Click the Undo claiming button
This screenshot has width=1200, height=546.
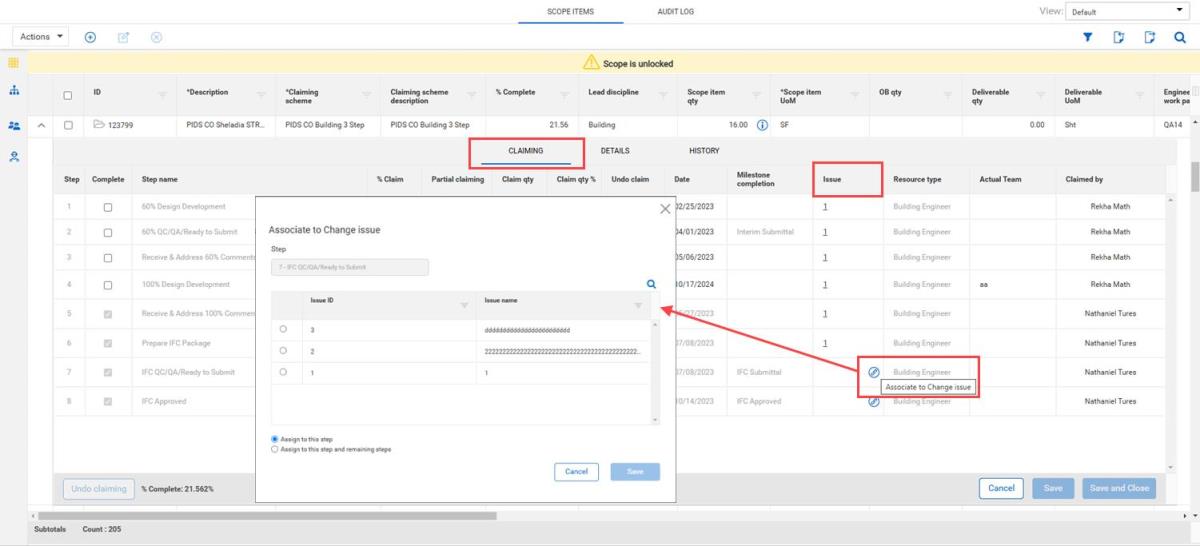pos(99,489)
